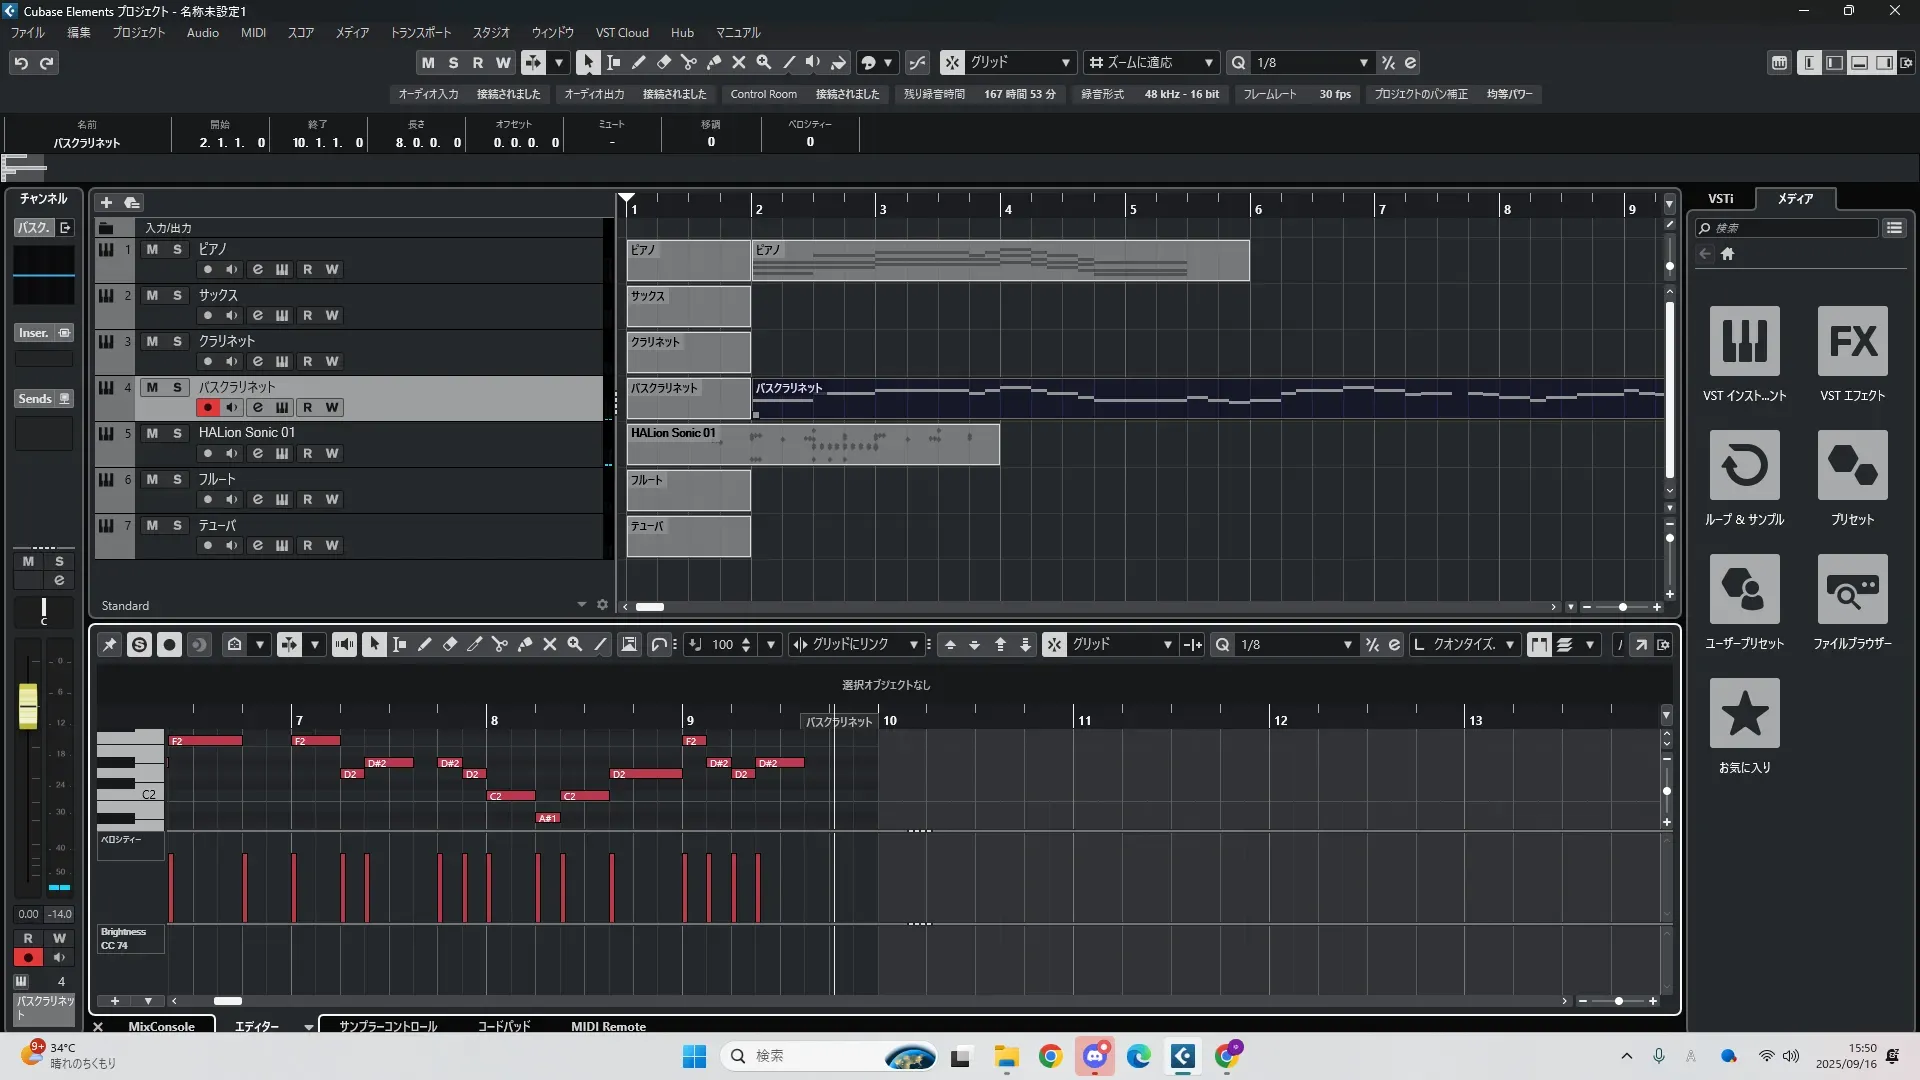Click the channel volume fader handle
1920x1080 pixels.
click(x=28, y=706)
